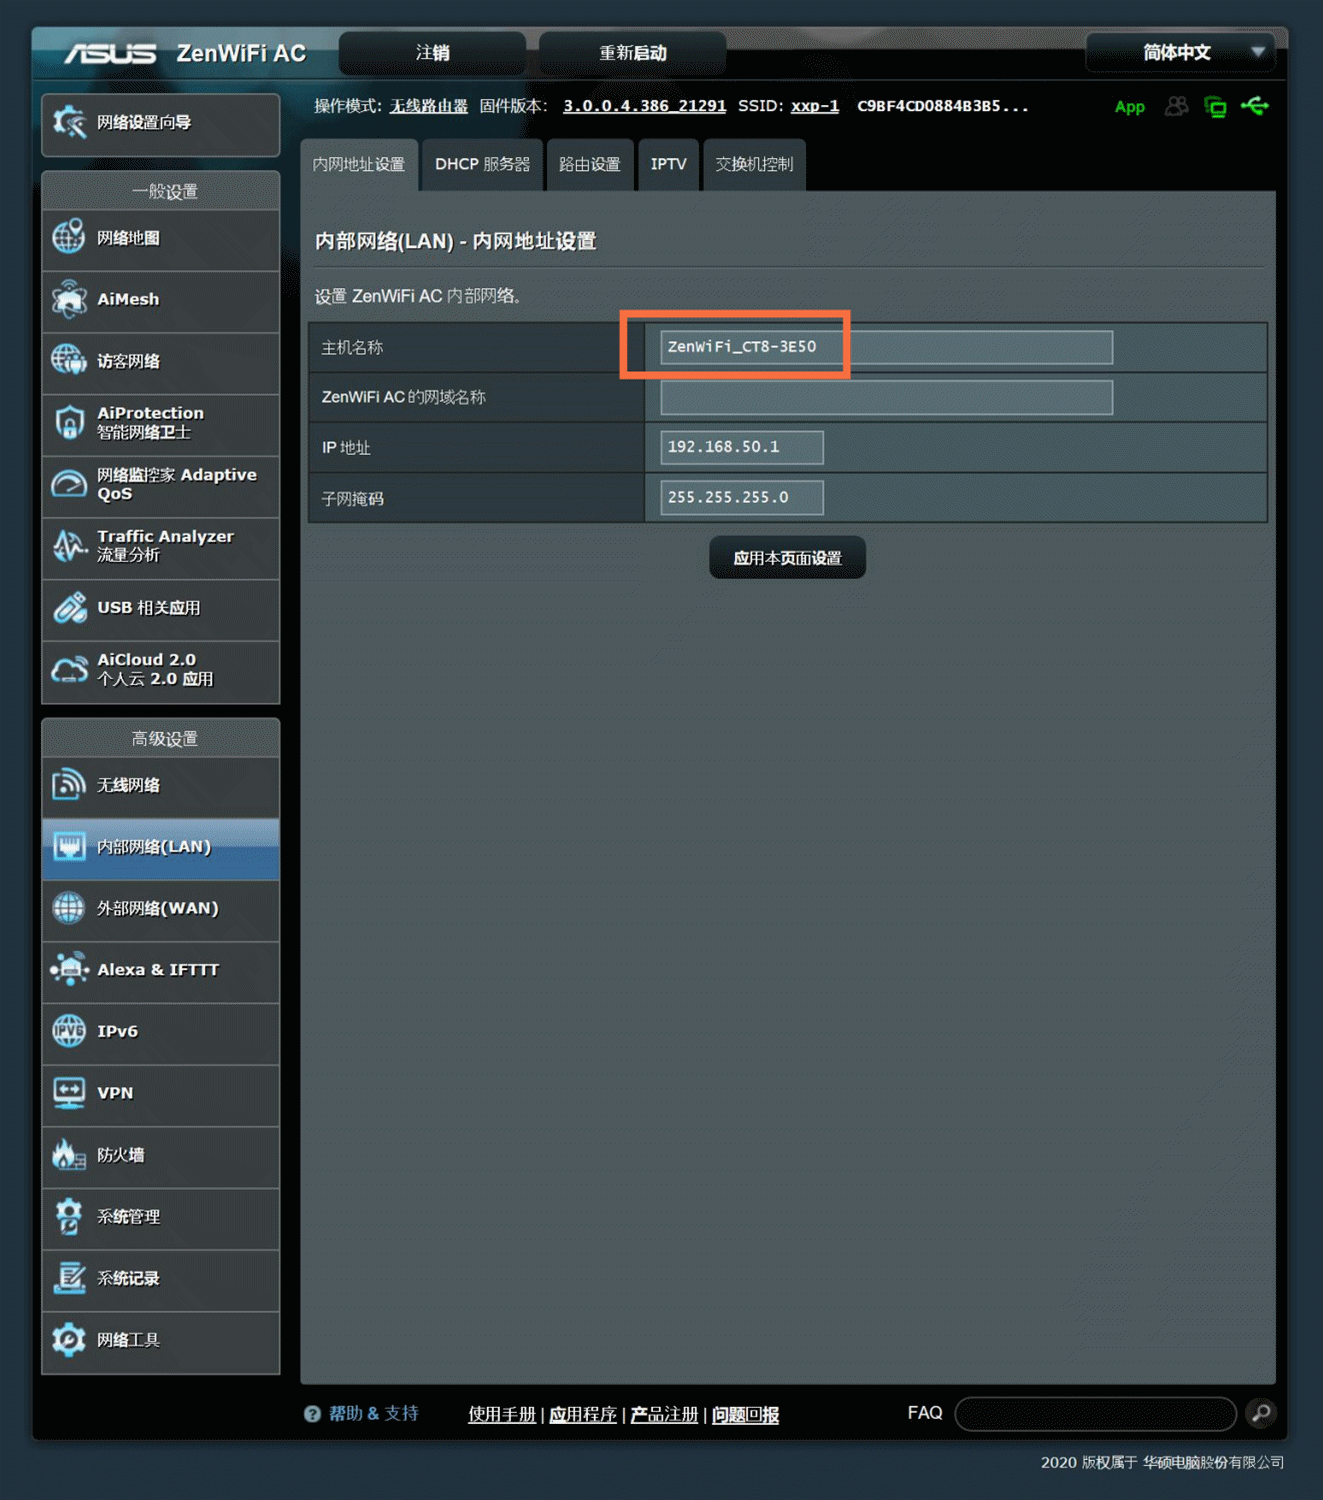Open Traffic Analyzer icon
Screen dimensions: 1323x1500
pos(69,546)
